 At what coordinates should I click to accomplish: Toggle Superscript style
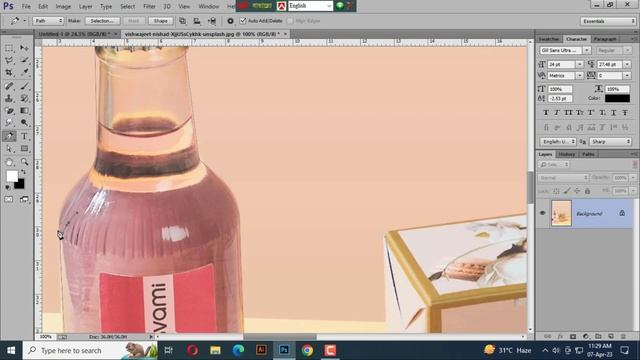click(591, 113)
